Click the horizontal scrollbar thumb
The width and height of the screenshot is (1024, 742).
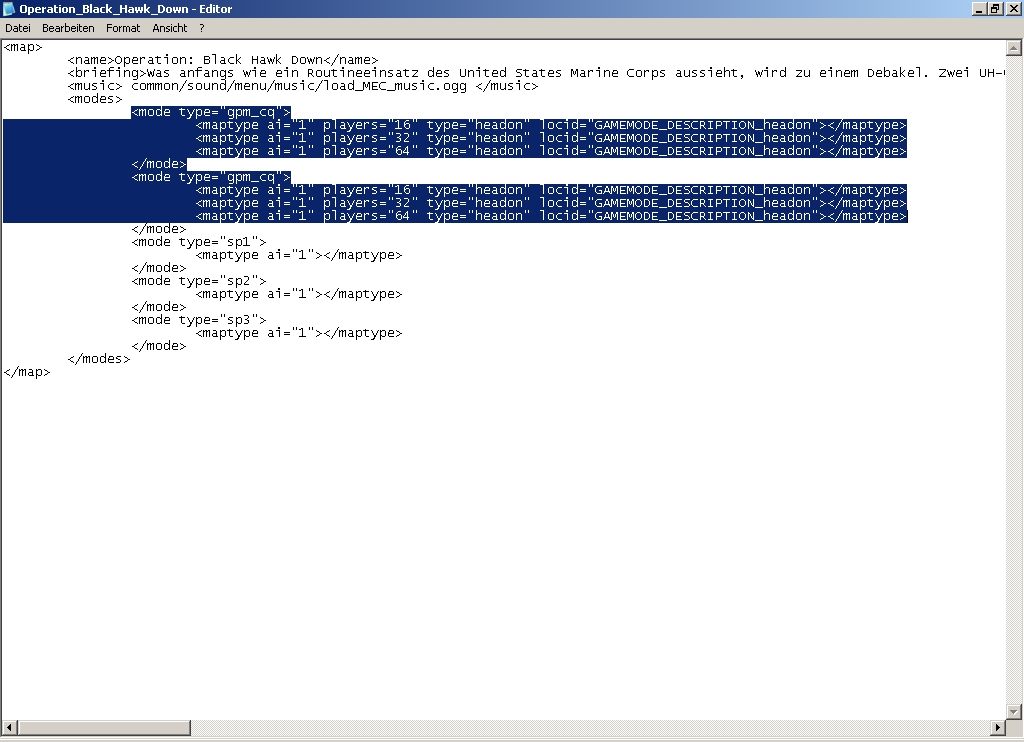click(104, 727)
